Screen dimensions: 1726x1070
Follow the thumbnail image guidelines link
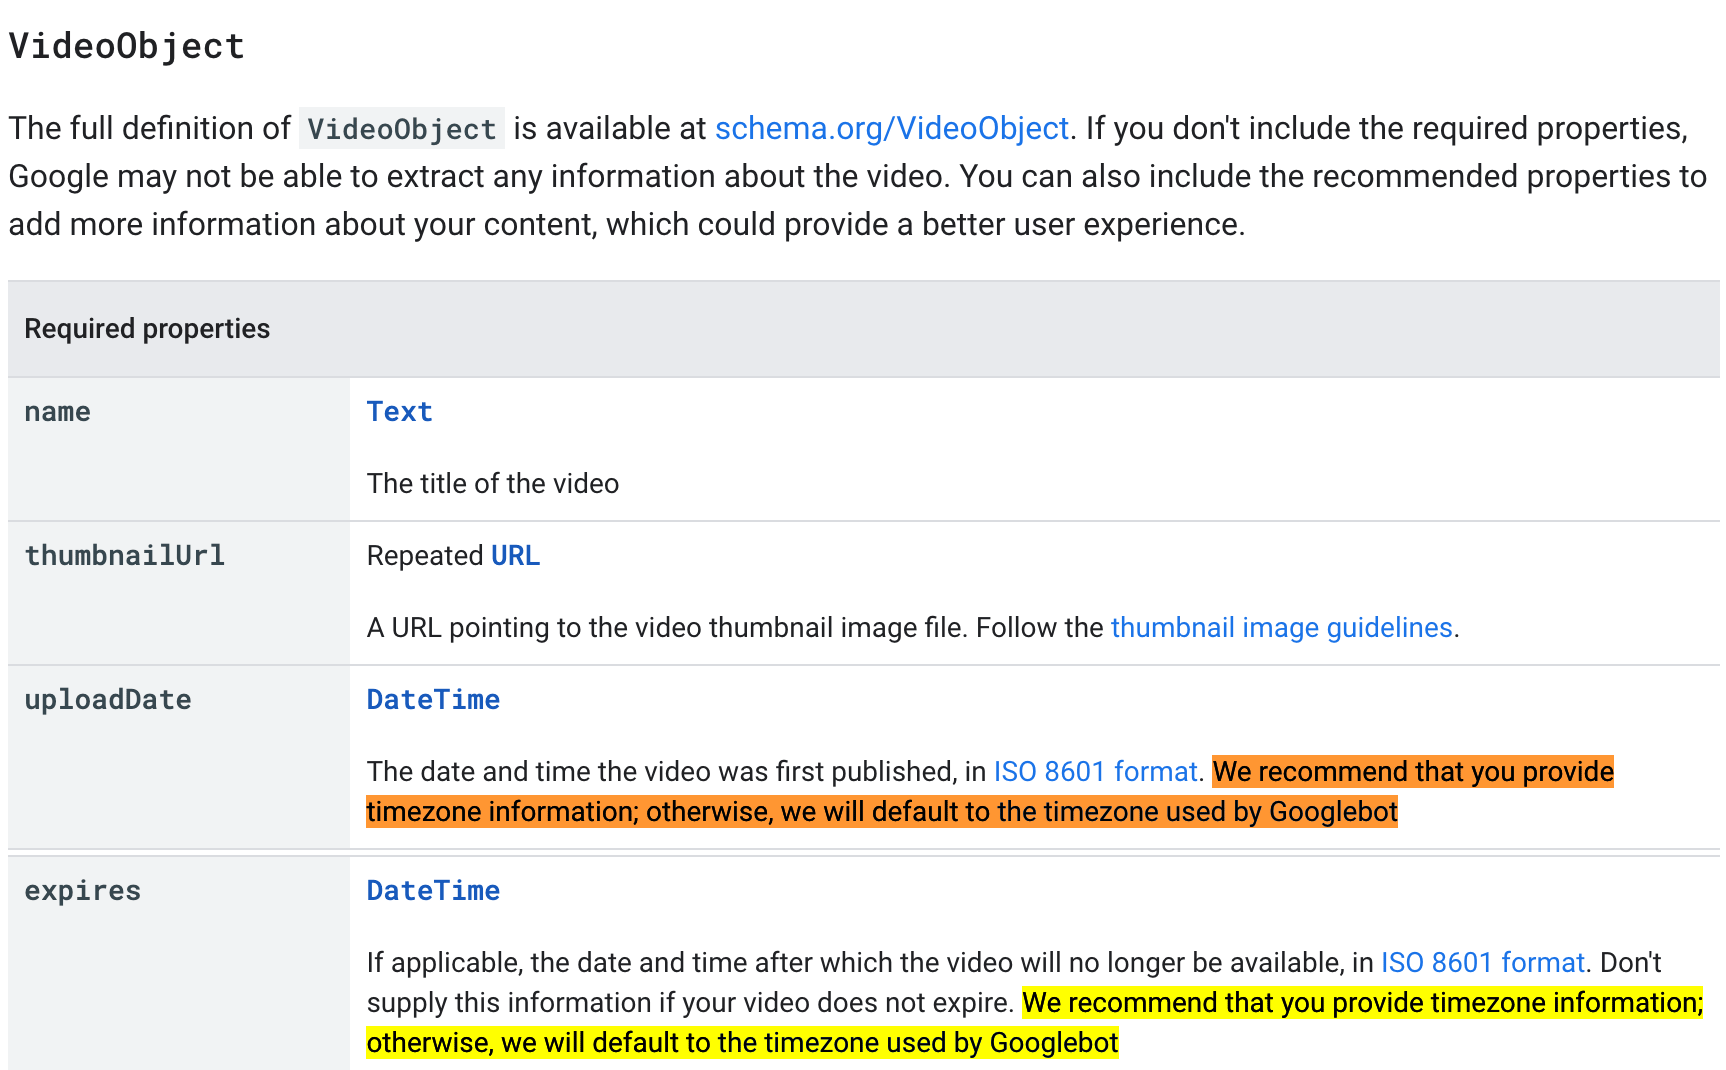tap(1281, 628)
